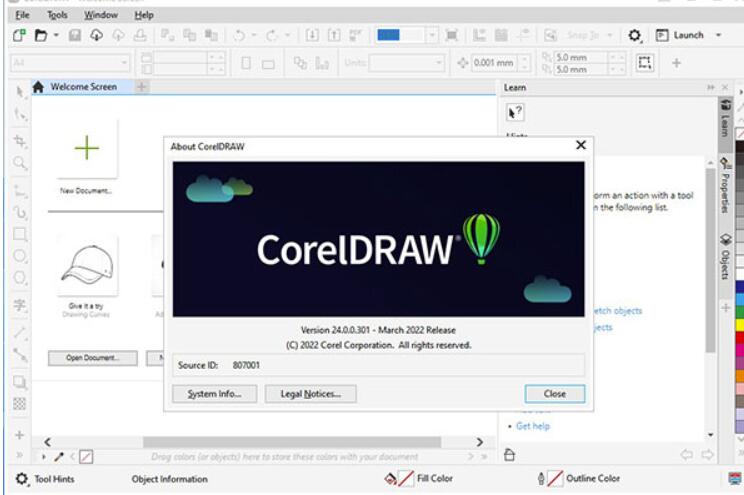Select the Text tool
The image size is (744, 495).
click(20, 305)
